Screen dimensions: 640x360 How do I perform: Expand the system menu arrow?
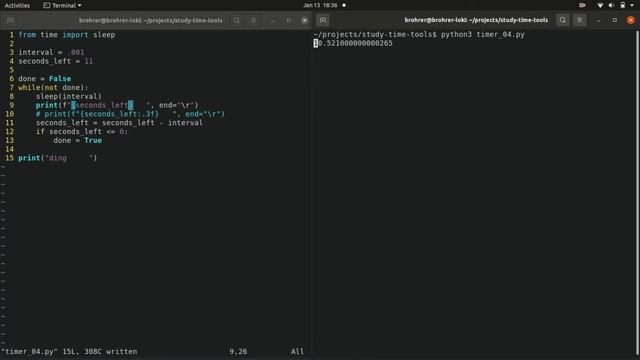tap(632, 5)
